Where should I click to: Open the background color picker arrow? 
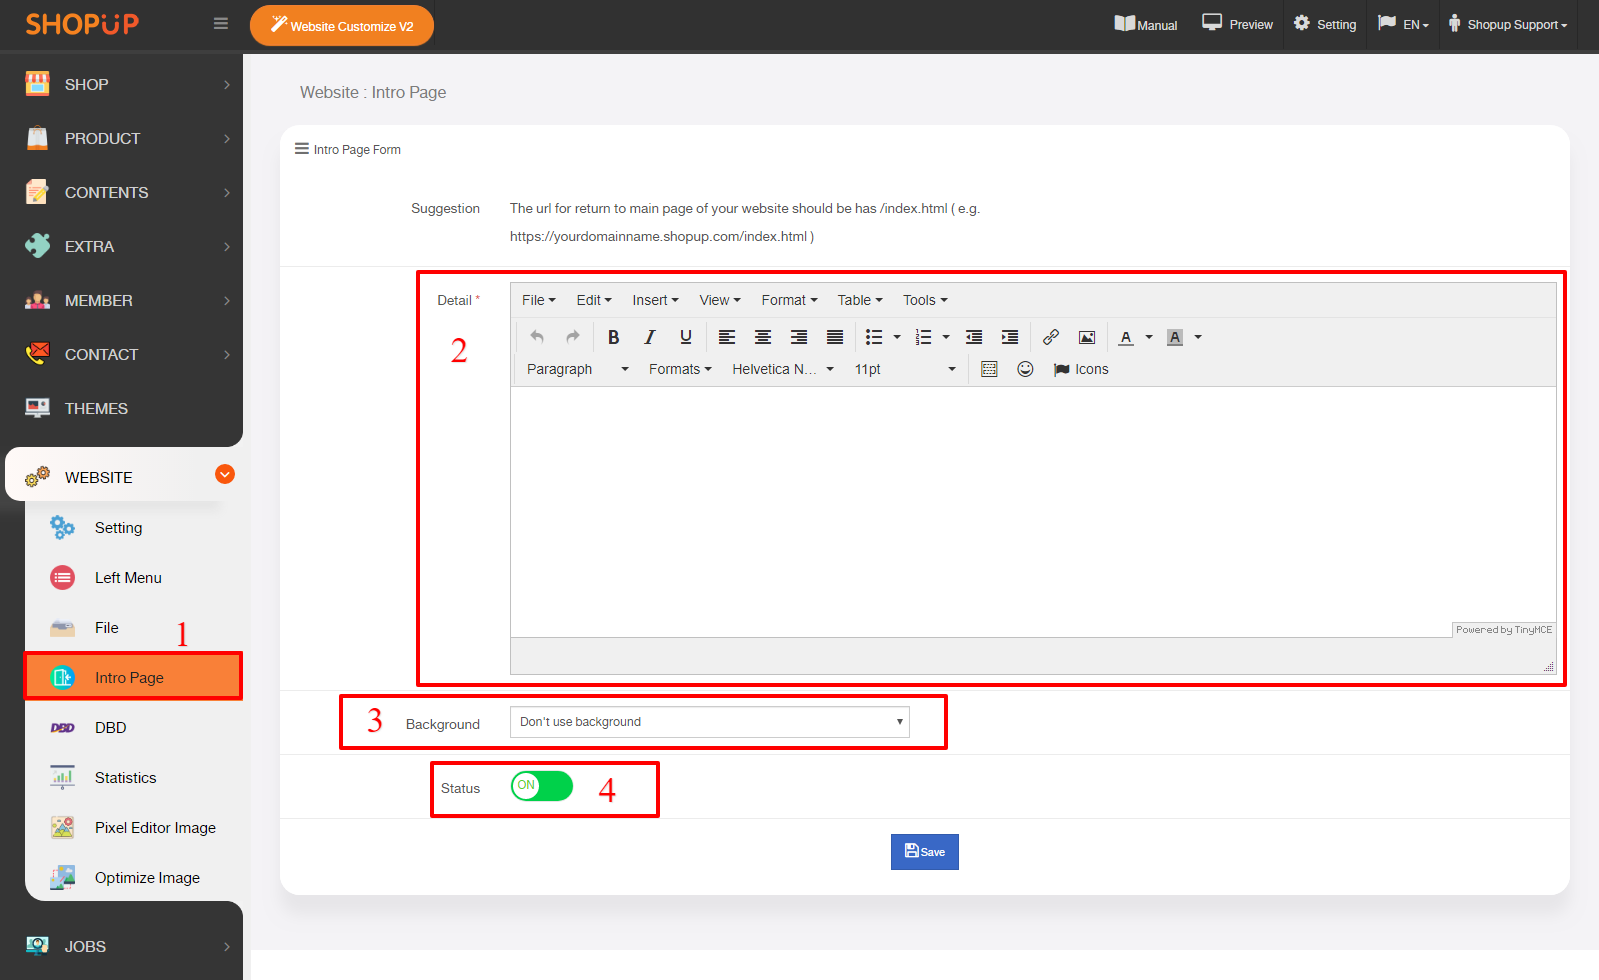[1198, 337]
